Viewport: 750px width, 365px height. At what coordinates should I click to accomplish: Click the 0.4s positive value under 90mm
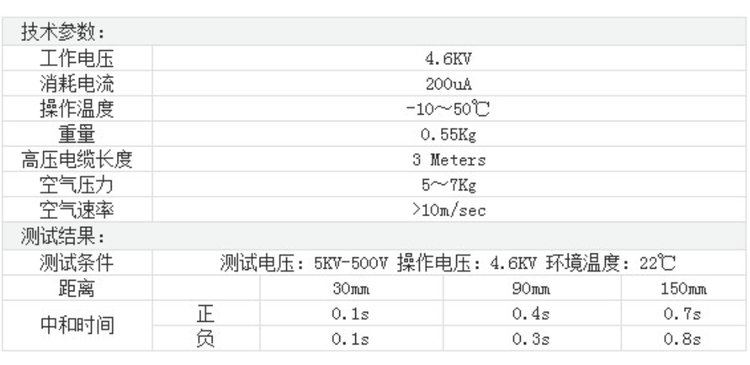tap(531, 314)
